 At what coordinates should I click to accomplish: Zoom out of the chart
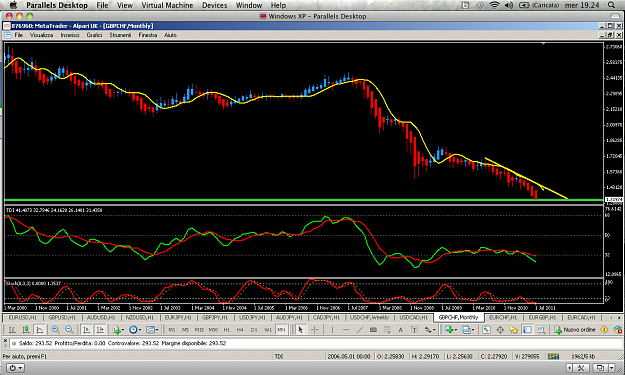point(69,330)
